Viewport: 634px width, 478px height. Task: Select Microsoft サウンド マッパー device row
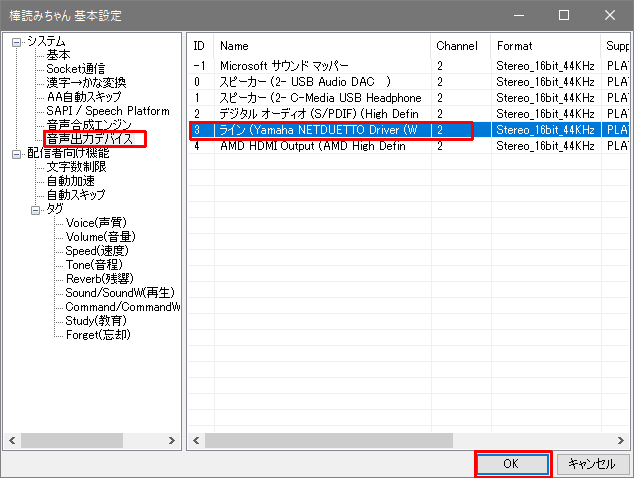pos(408,66)
